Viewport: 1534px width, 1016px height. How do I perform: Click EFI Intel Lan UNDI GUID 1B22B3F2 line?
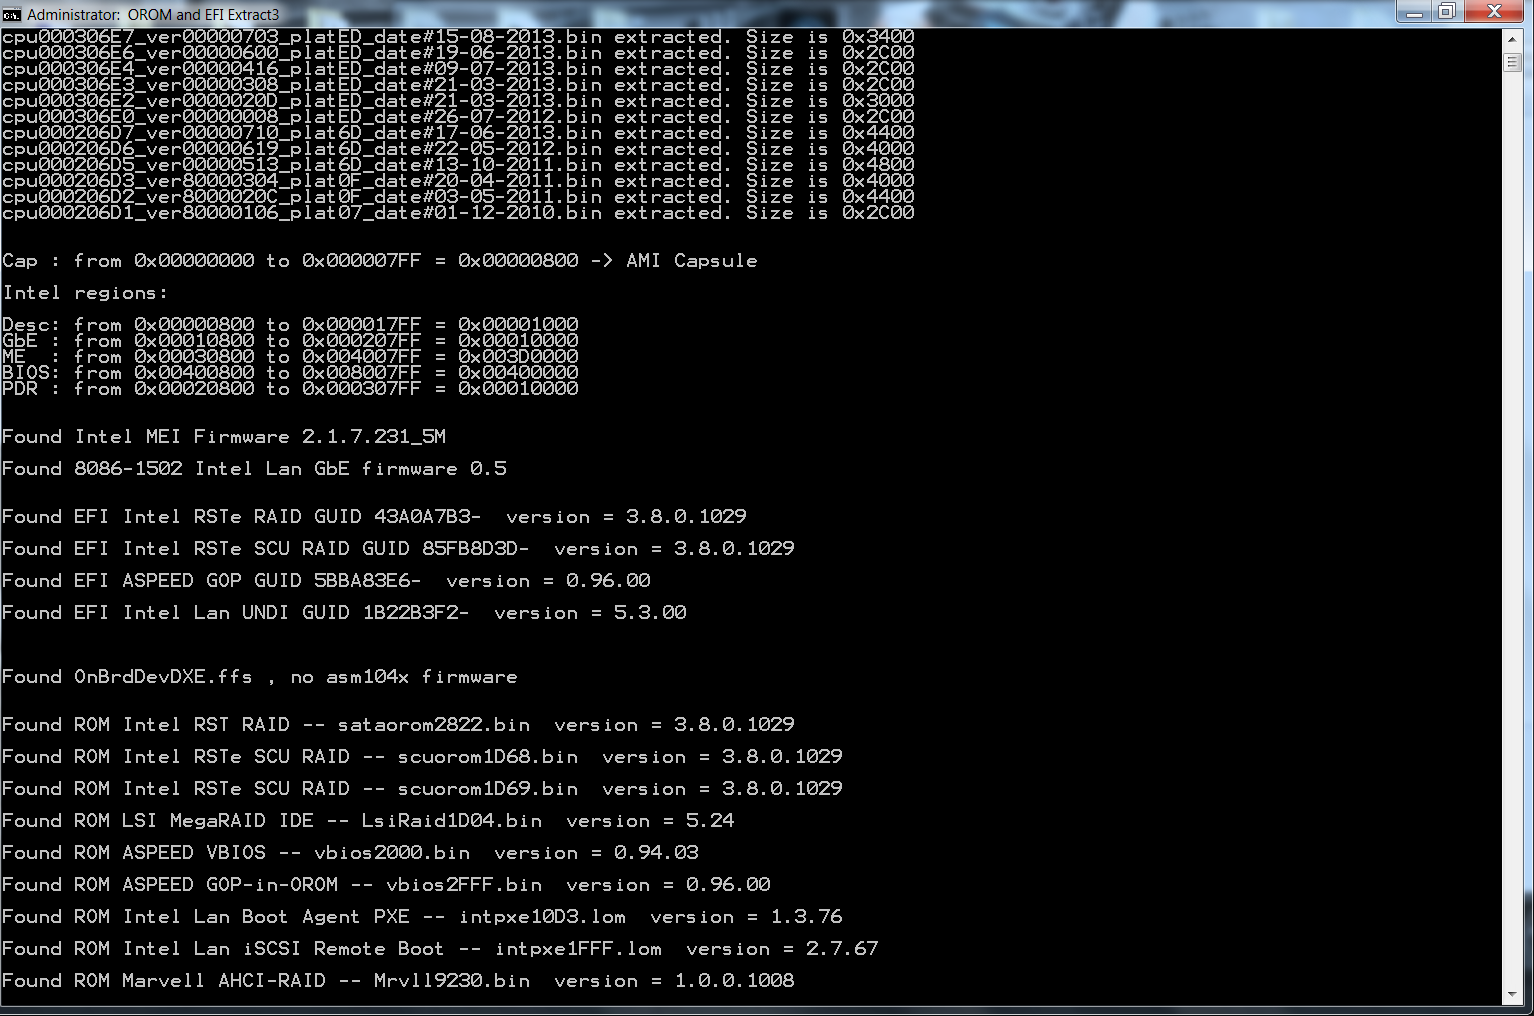point(344,613)
